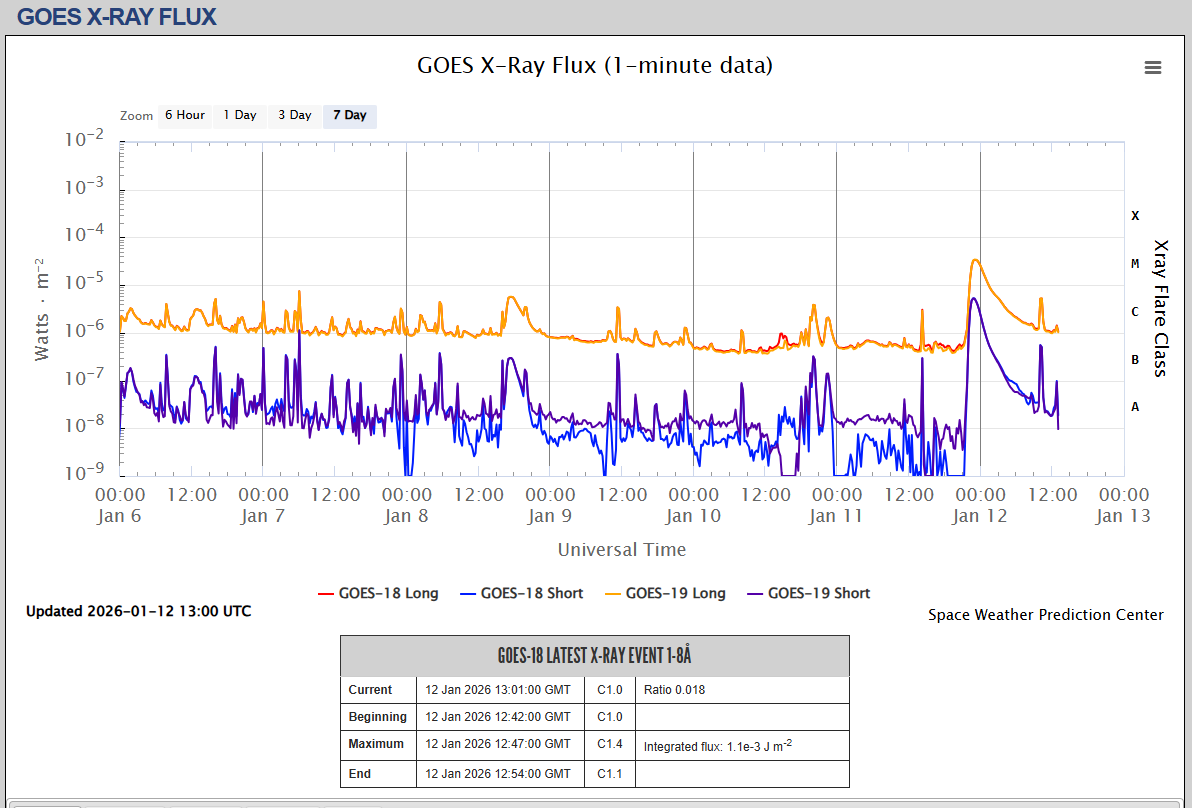Image resolution: width=1192 pixels, height=808 pixels.
Task: Select the Ratio 0.018 cell
Action: point(675,689)
